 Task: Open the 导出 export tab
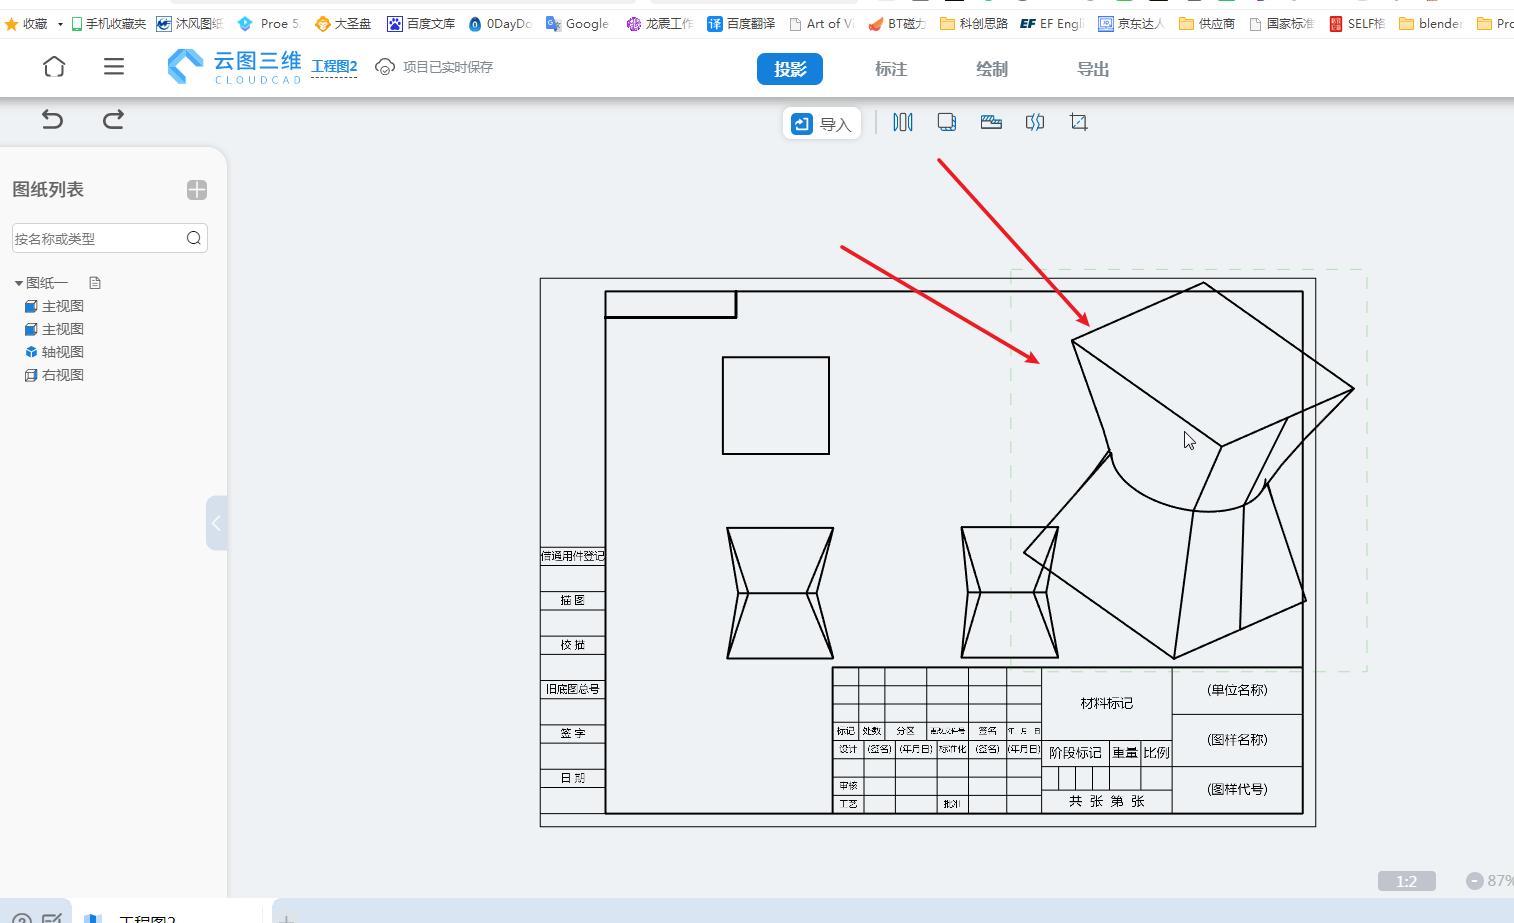coord(1092,69)
